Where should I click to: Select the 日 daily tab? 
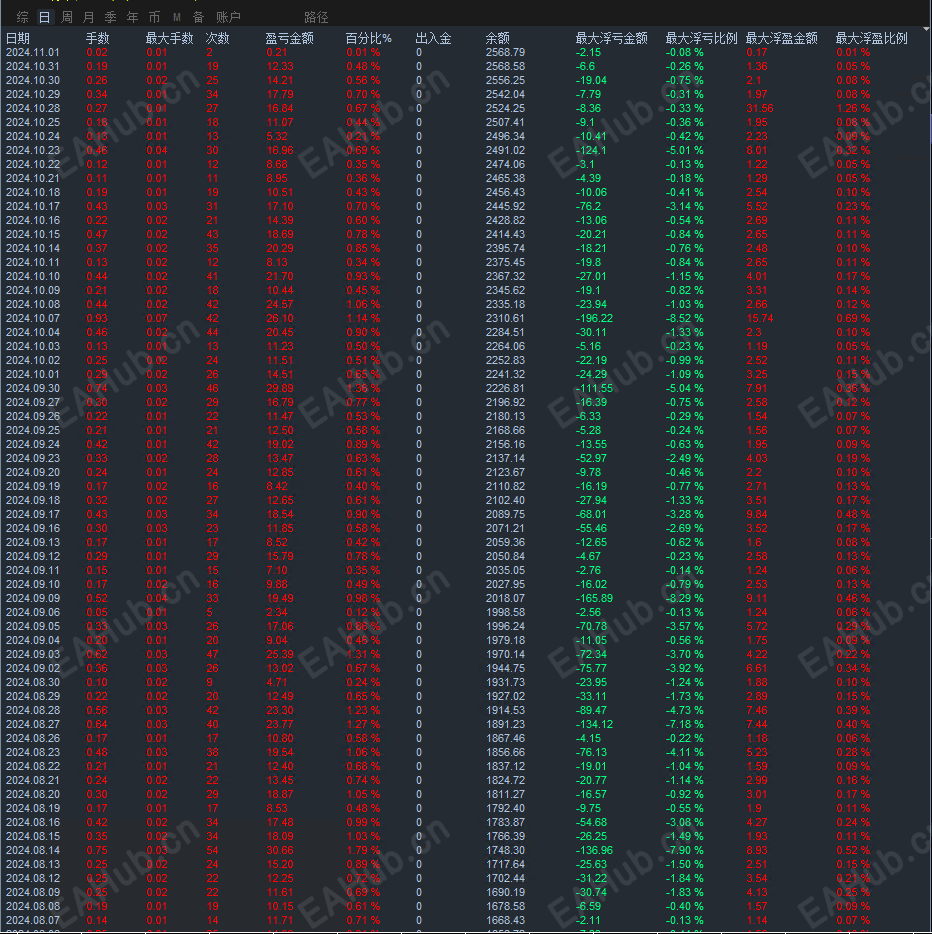pyautogui.click(x=45, y=17)
